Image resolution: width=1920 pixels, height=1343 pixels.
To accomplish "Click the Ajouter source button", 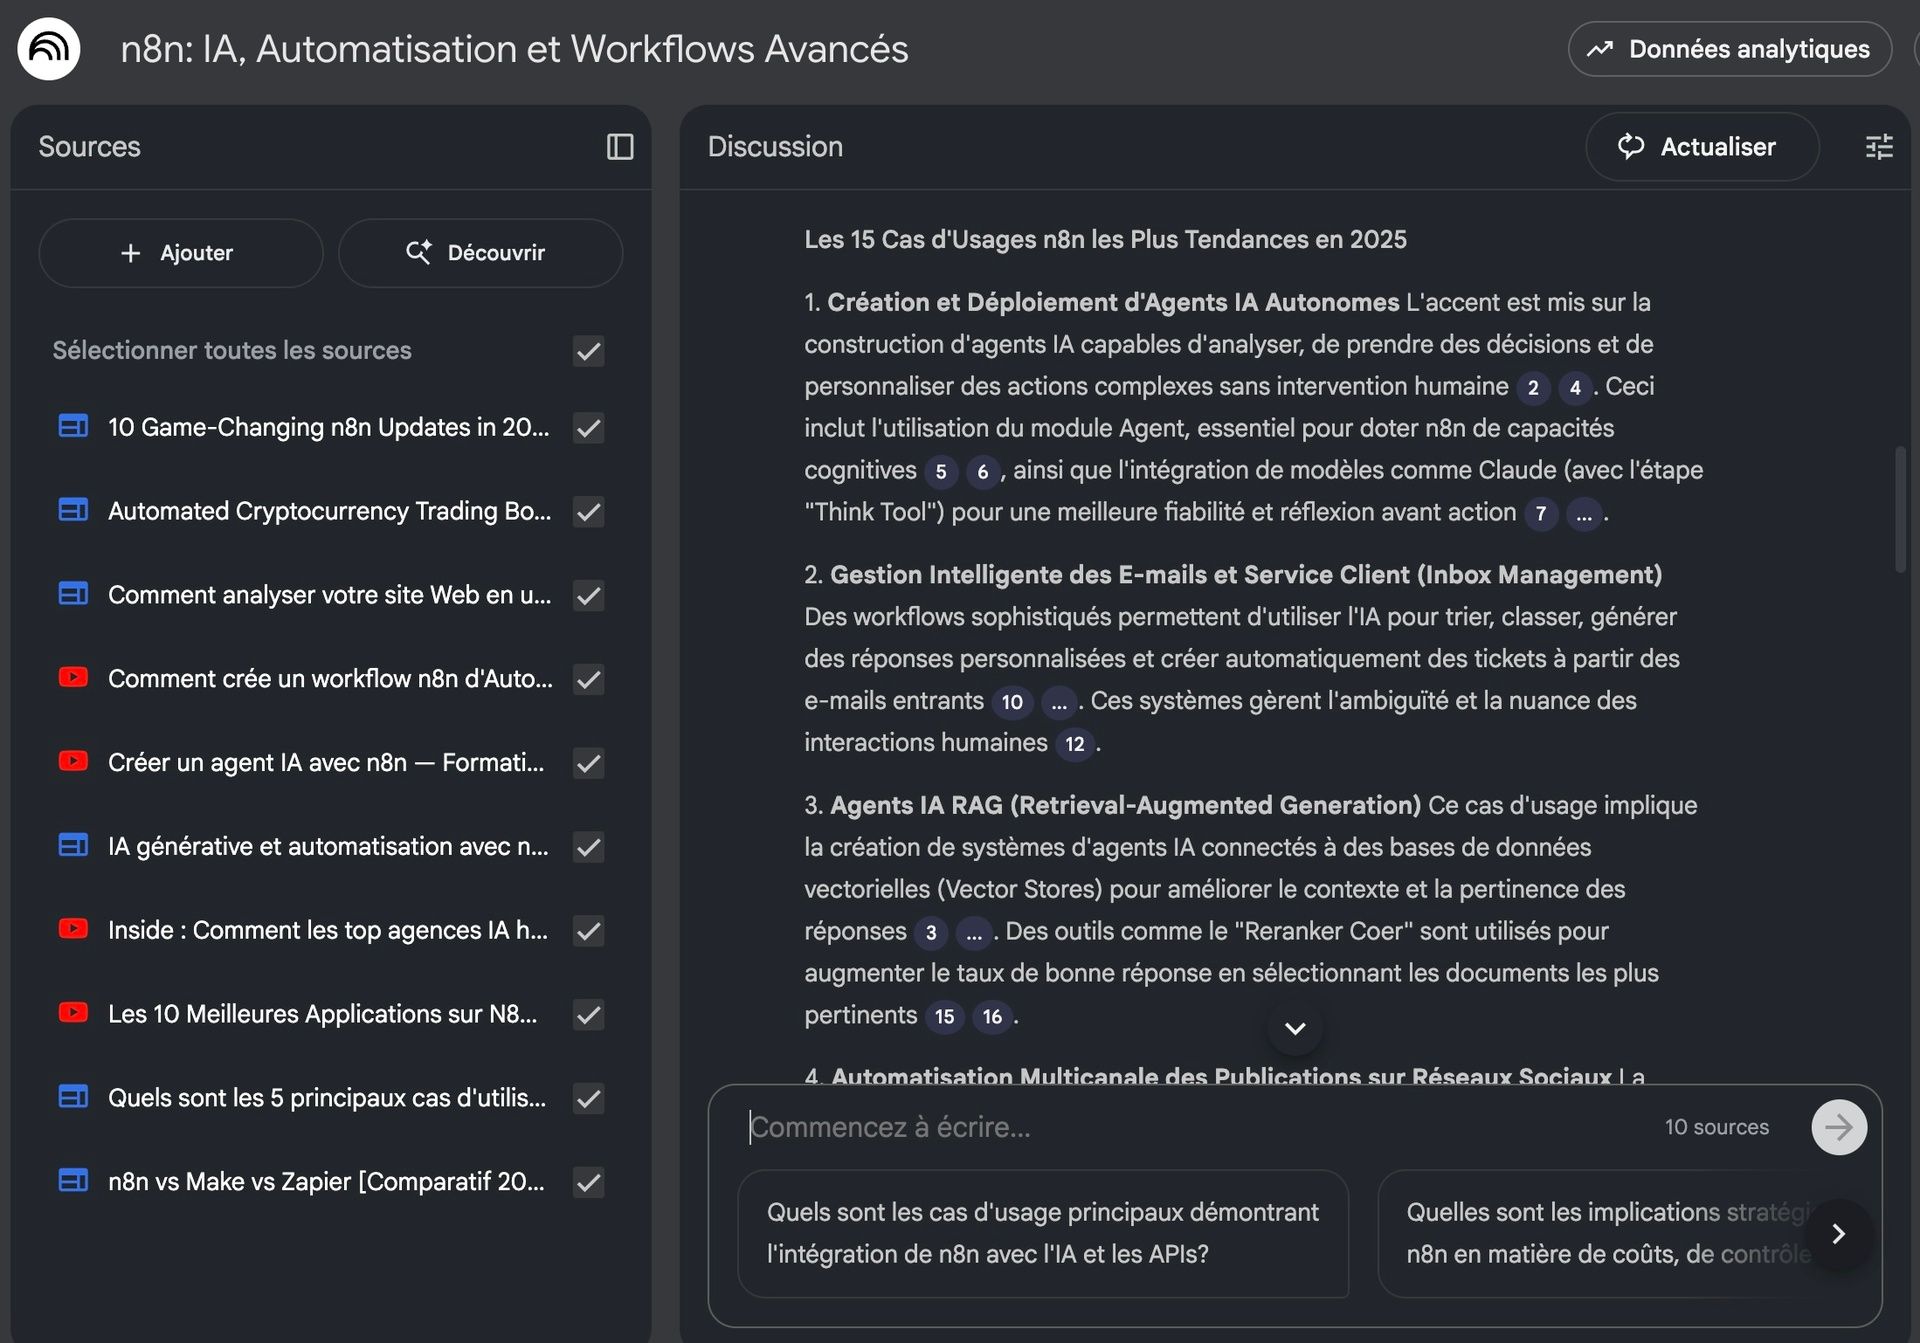I will coord(180,253).
